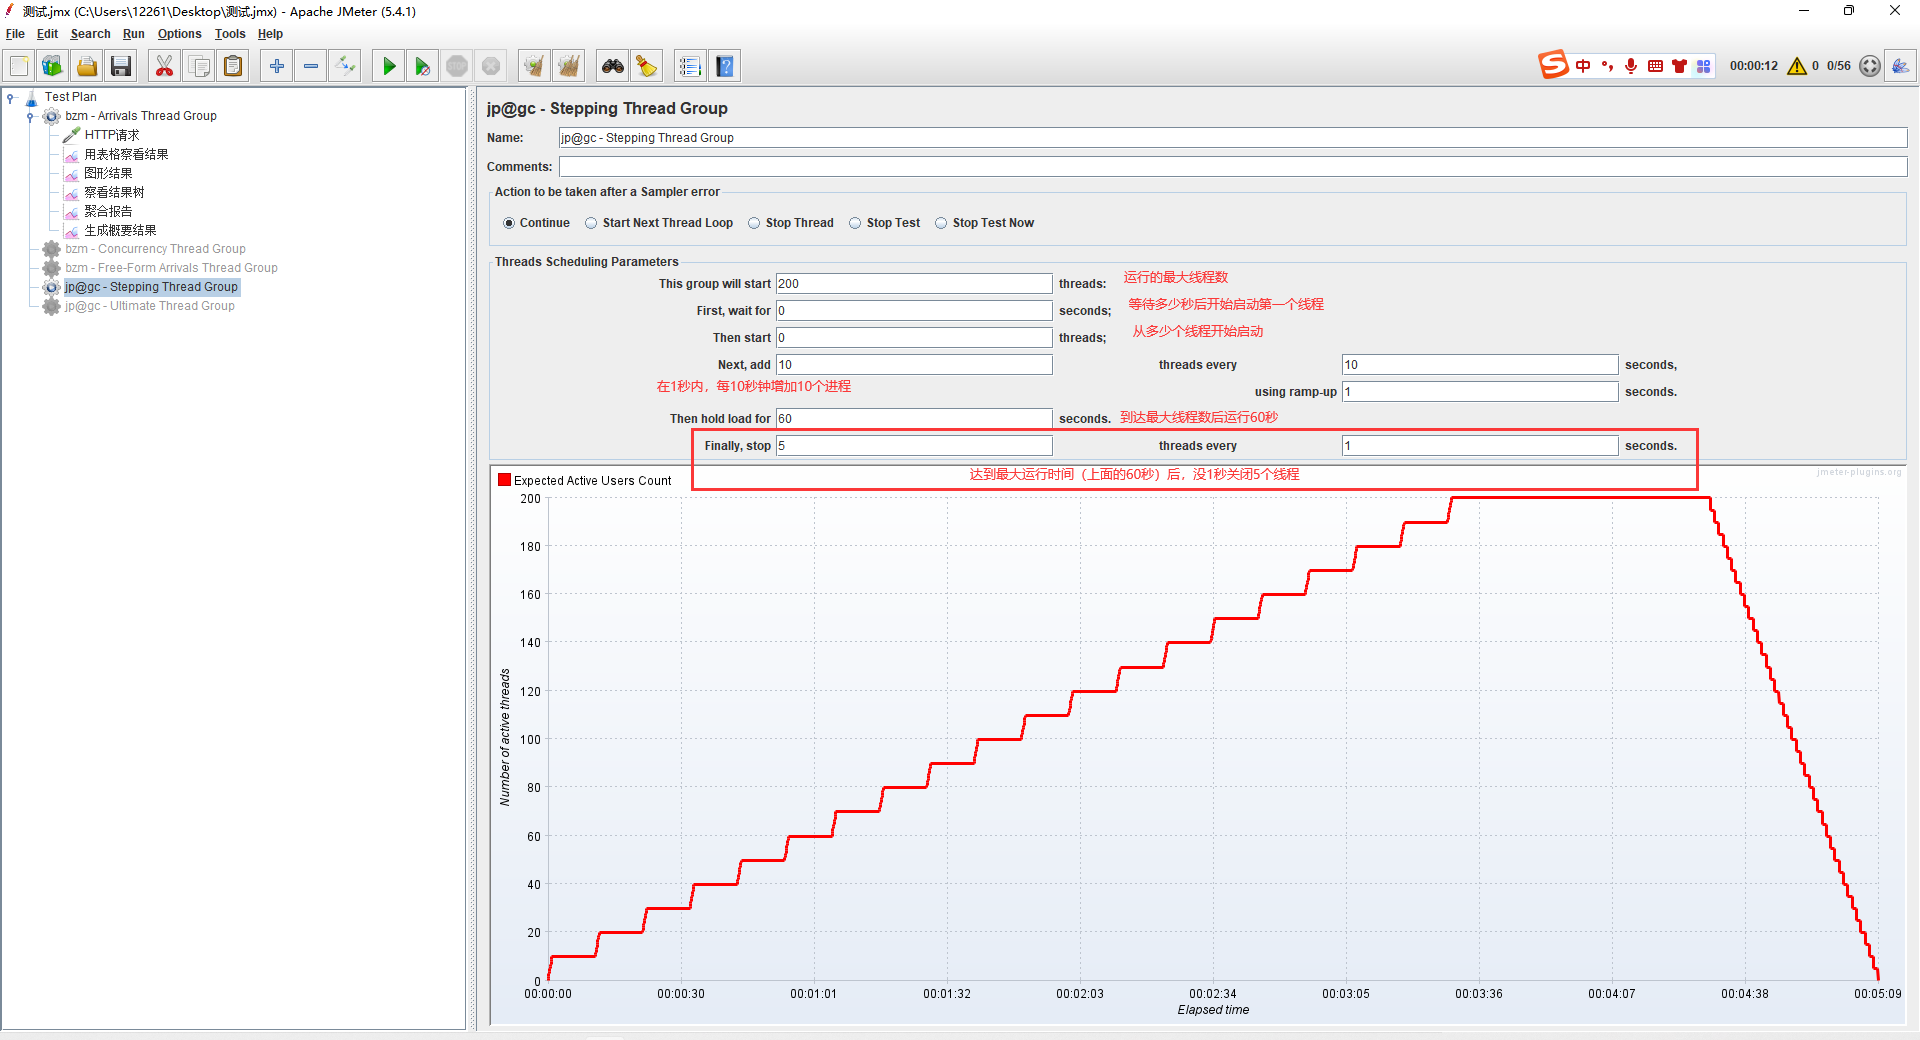
Task: Click the Toggle enable/disable icon
Action: tap(345, 66)
